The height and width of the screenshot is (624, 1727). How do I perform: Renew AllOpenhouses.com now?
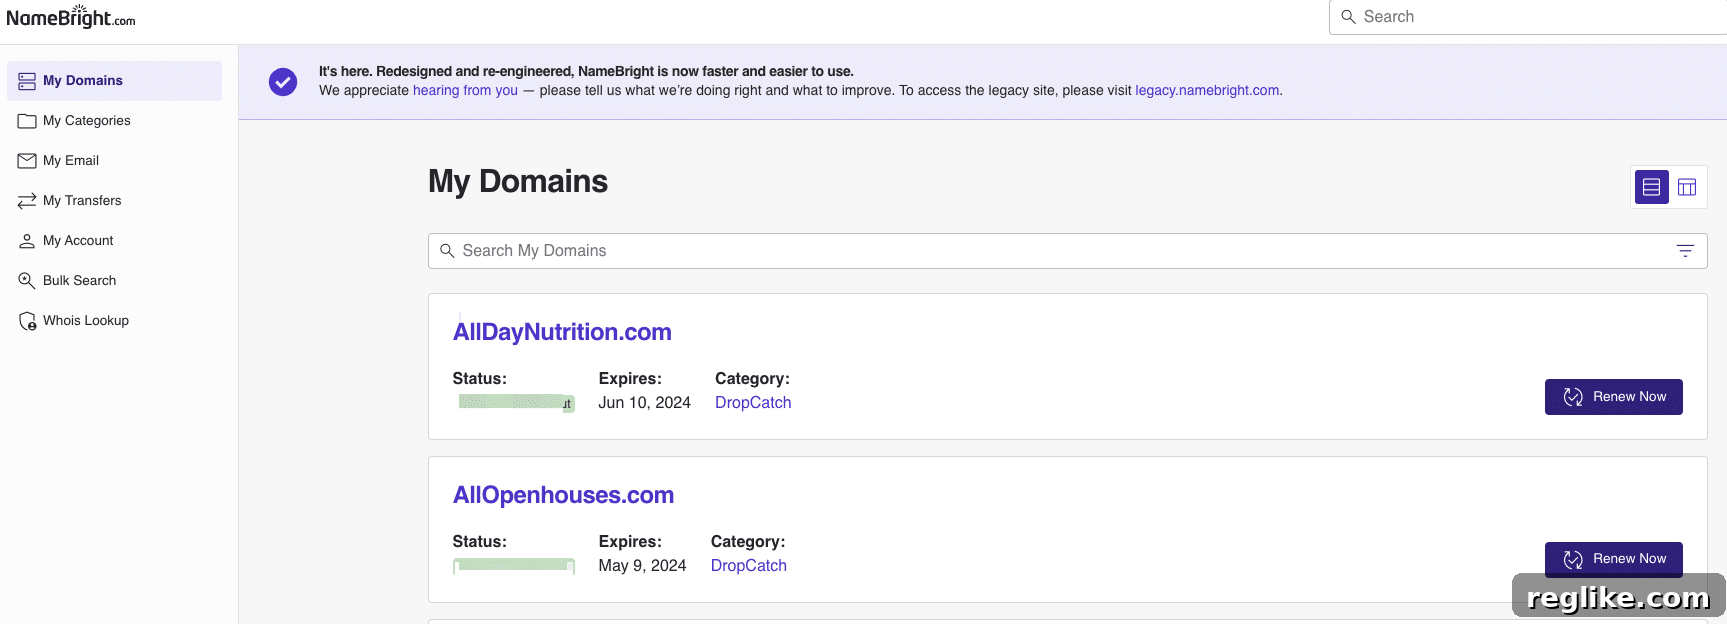[1613, 559]
